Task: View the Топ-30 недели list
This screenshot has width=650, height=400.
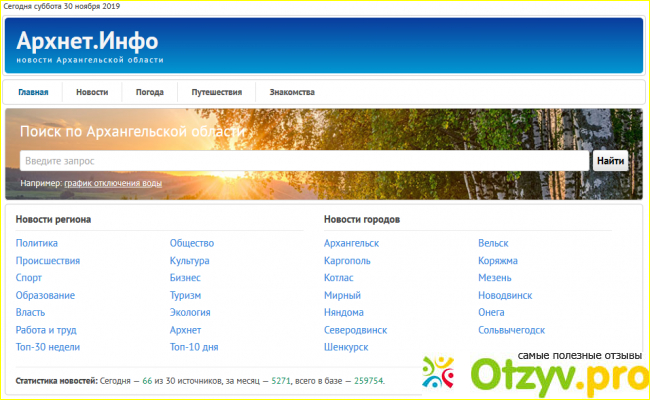Action: click(x=47, y=347)
